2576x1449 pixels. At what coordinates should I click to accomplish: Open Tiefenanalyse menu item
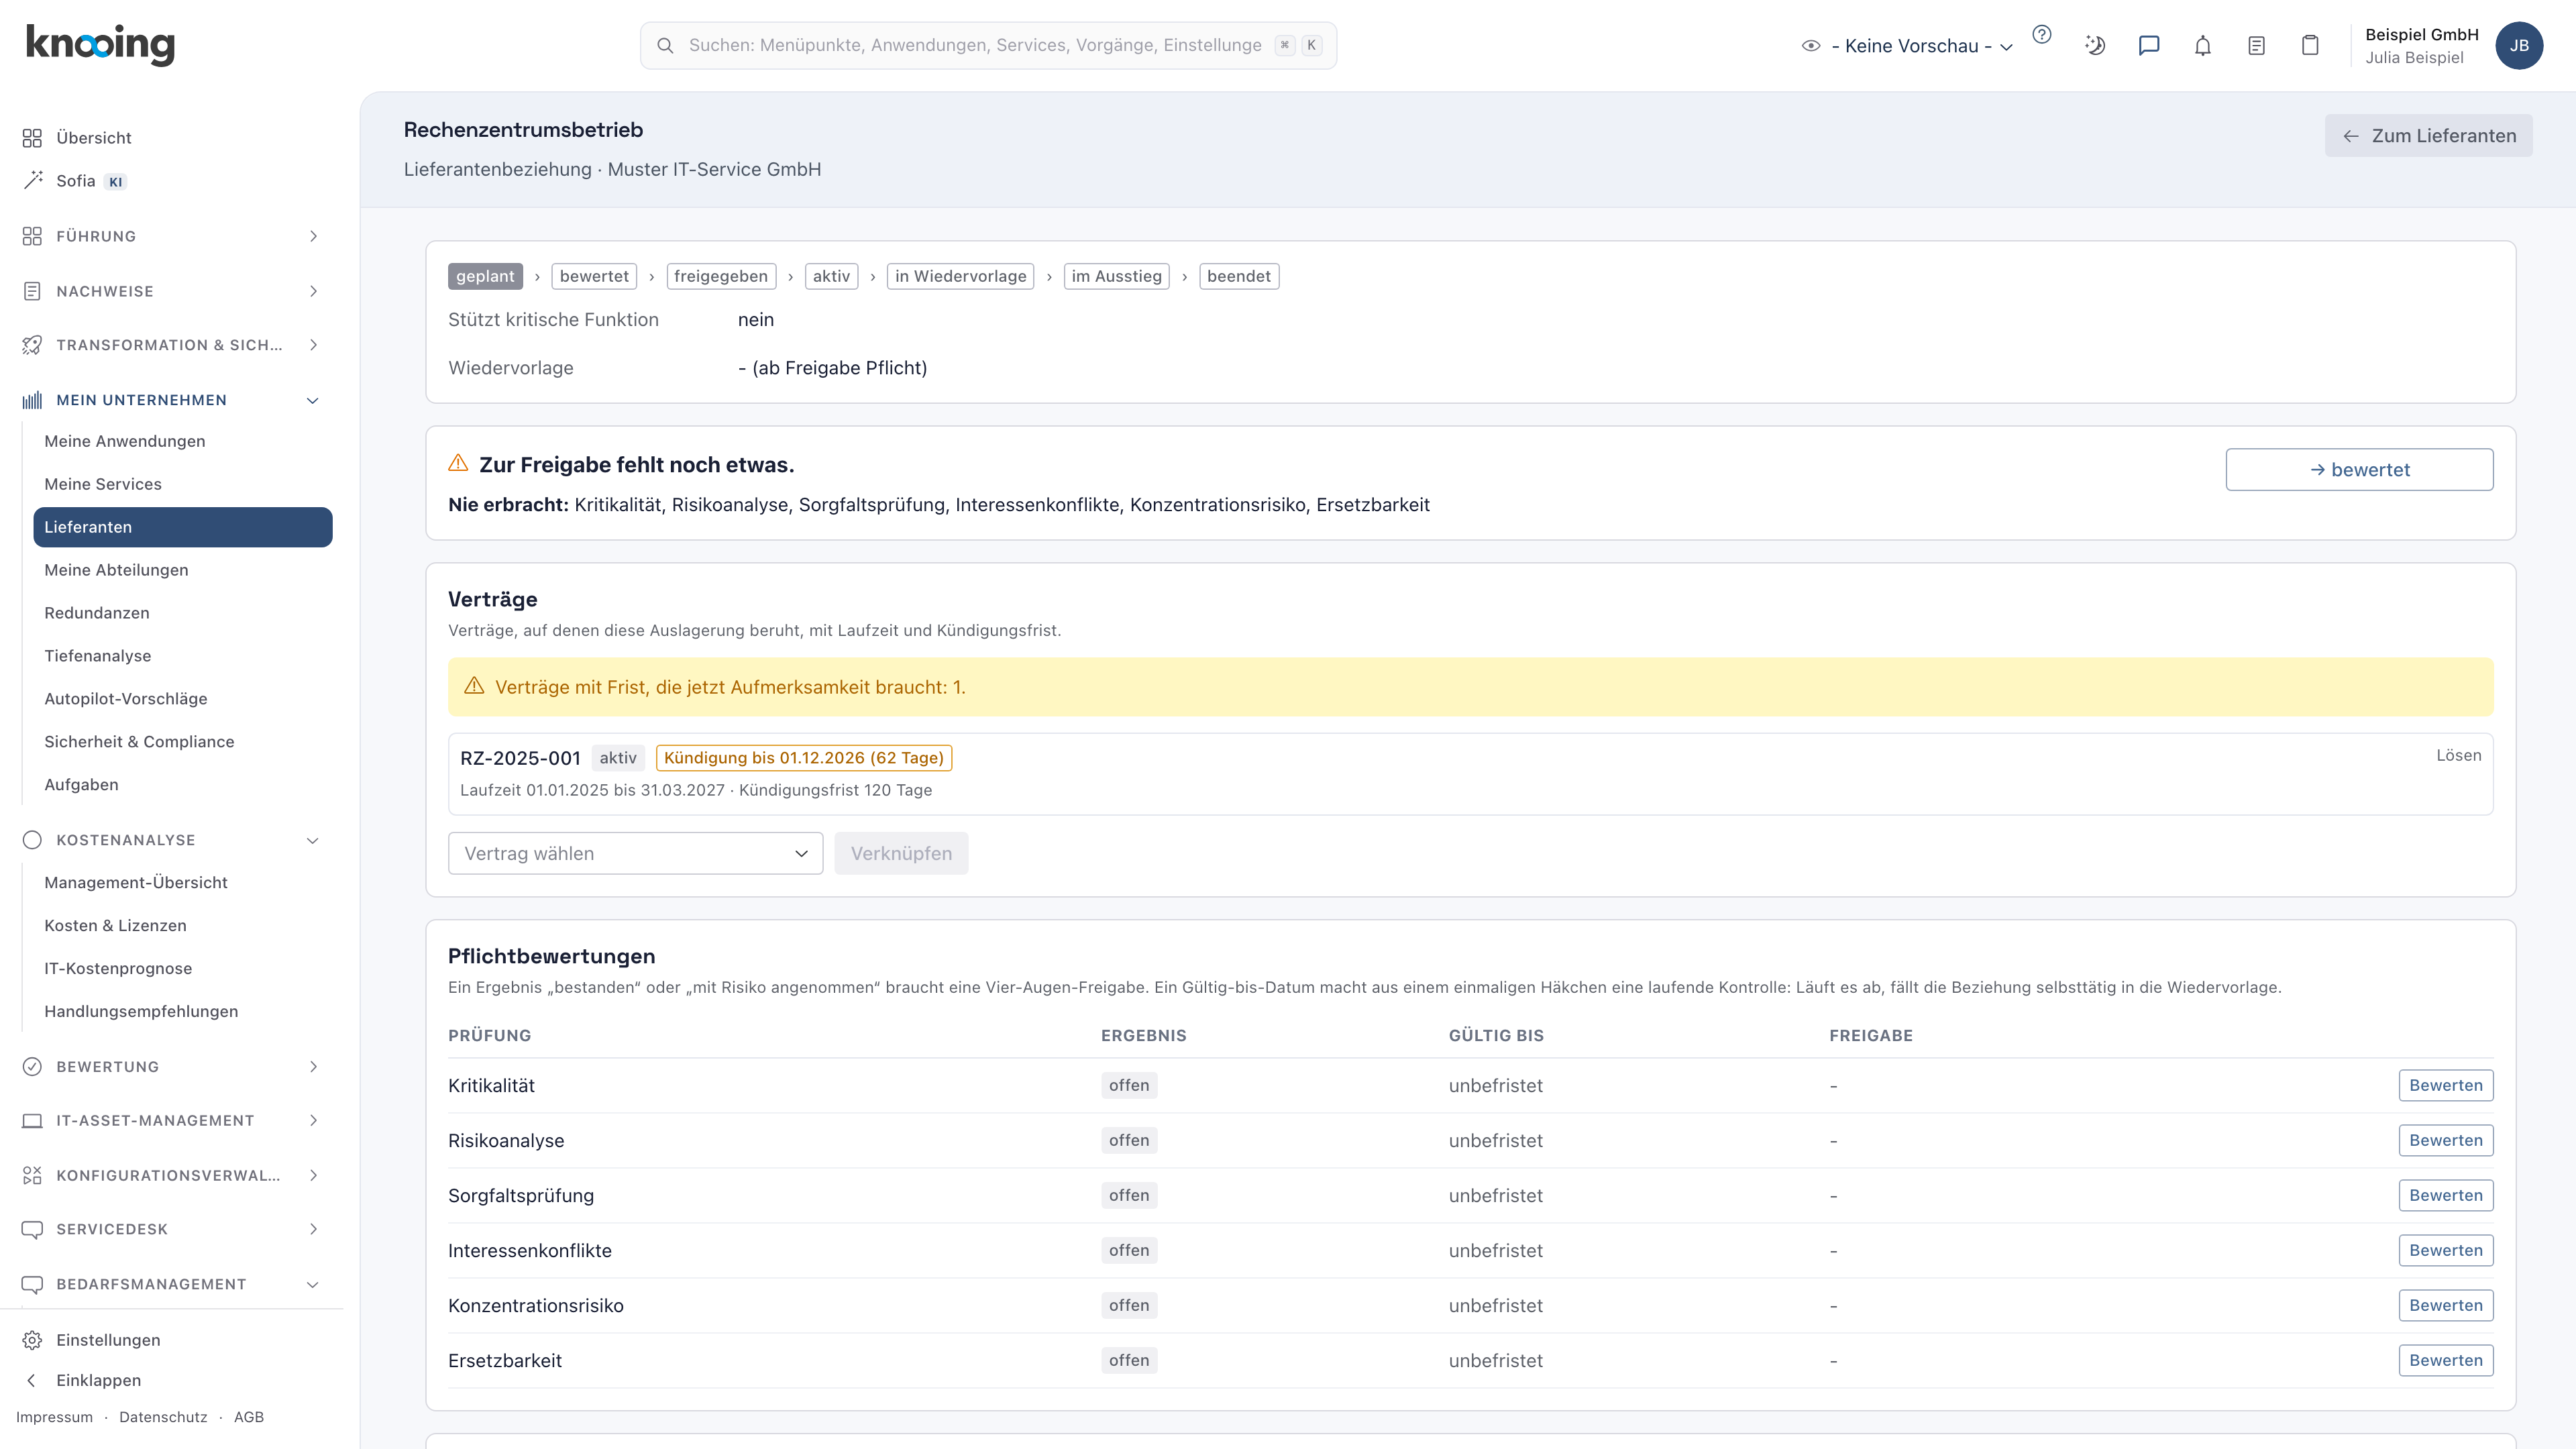(x=98, y=656)
